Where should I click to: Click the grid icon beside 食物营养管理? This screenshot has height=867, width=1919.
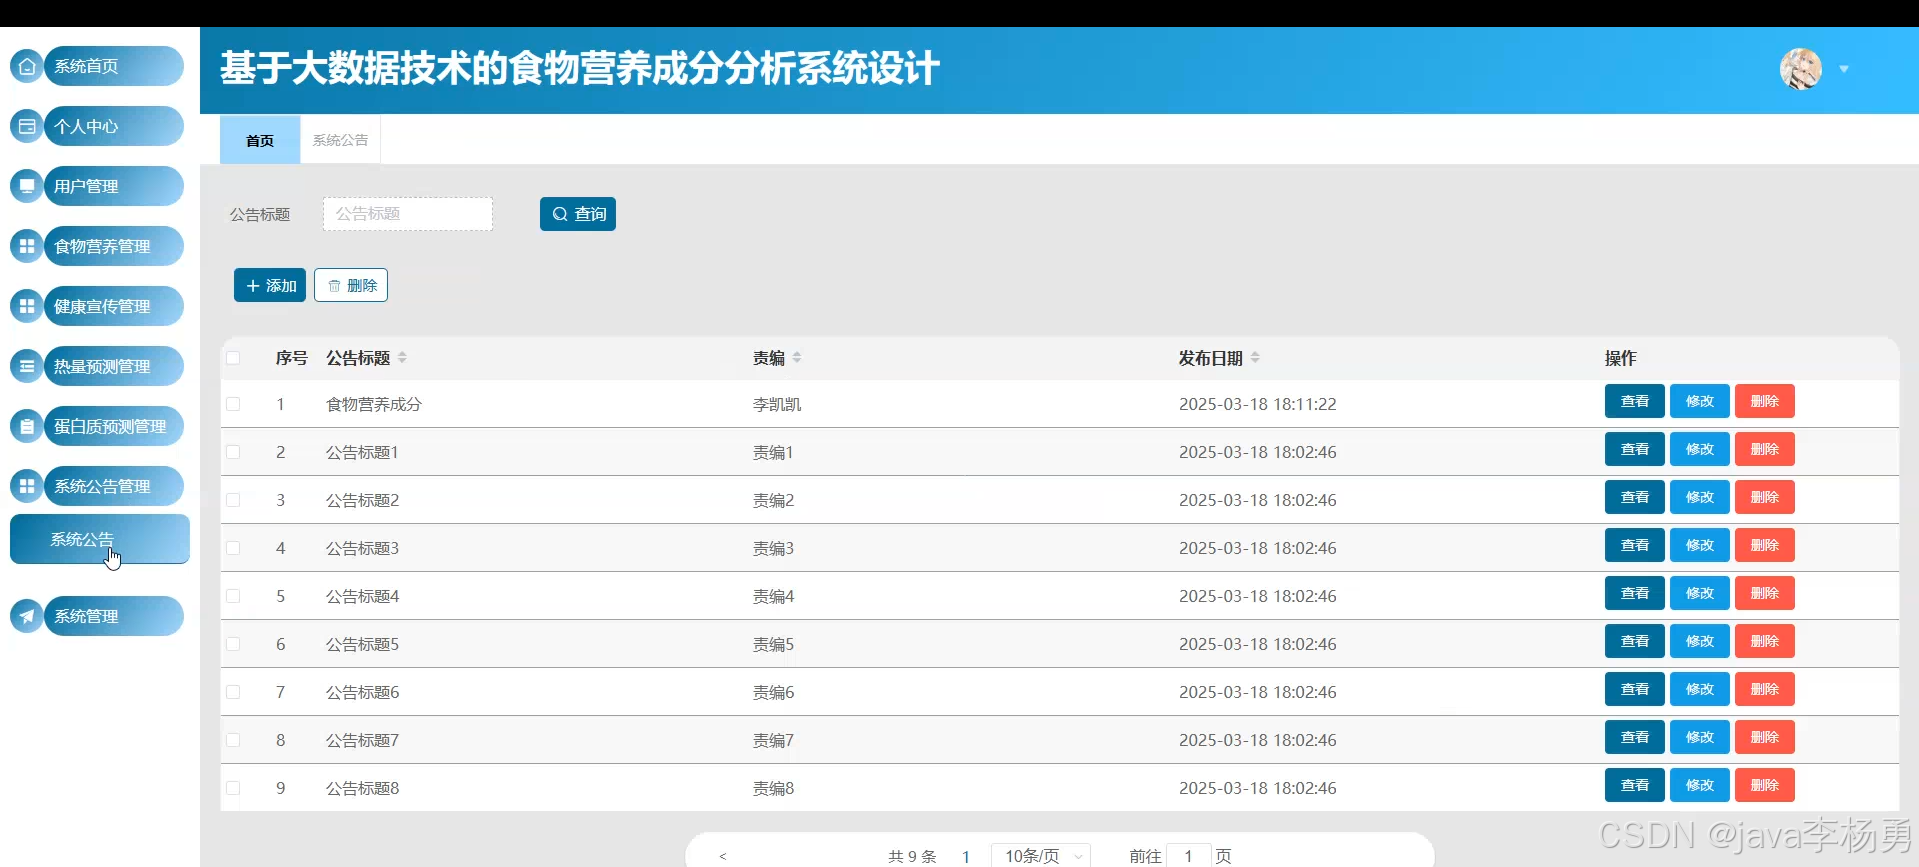(27, 246)
